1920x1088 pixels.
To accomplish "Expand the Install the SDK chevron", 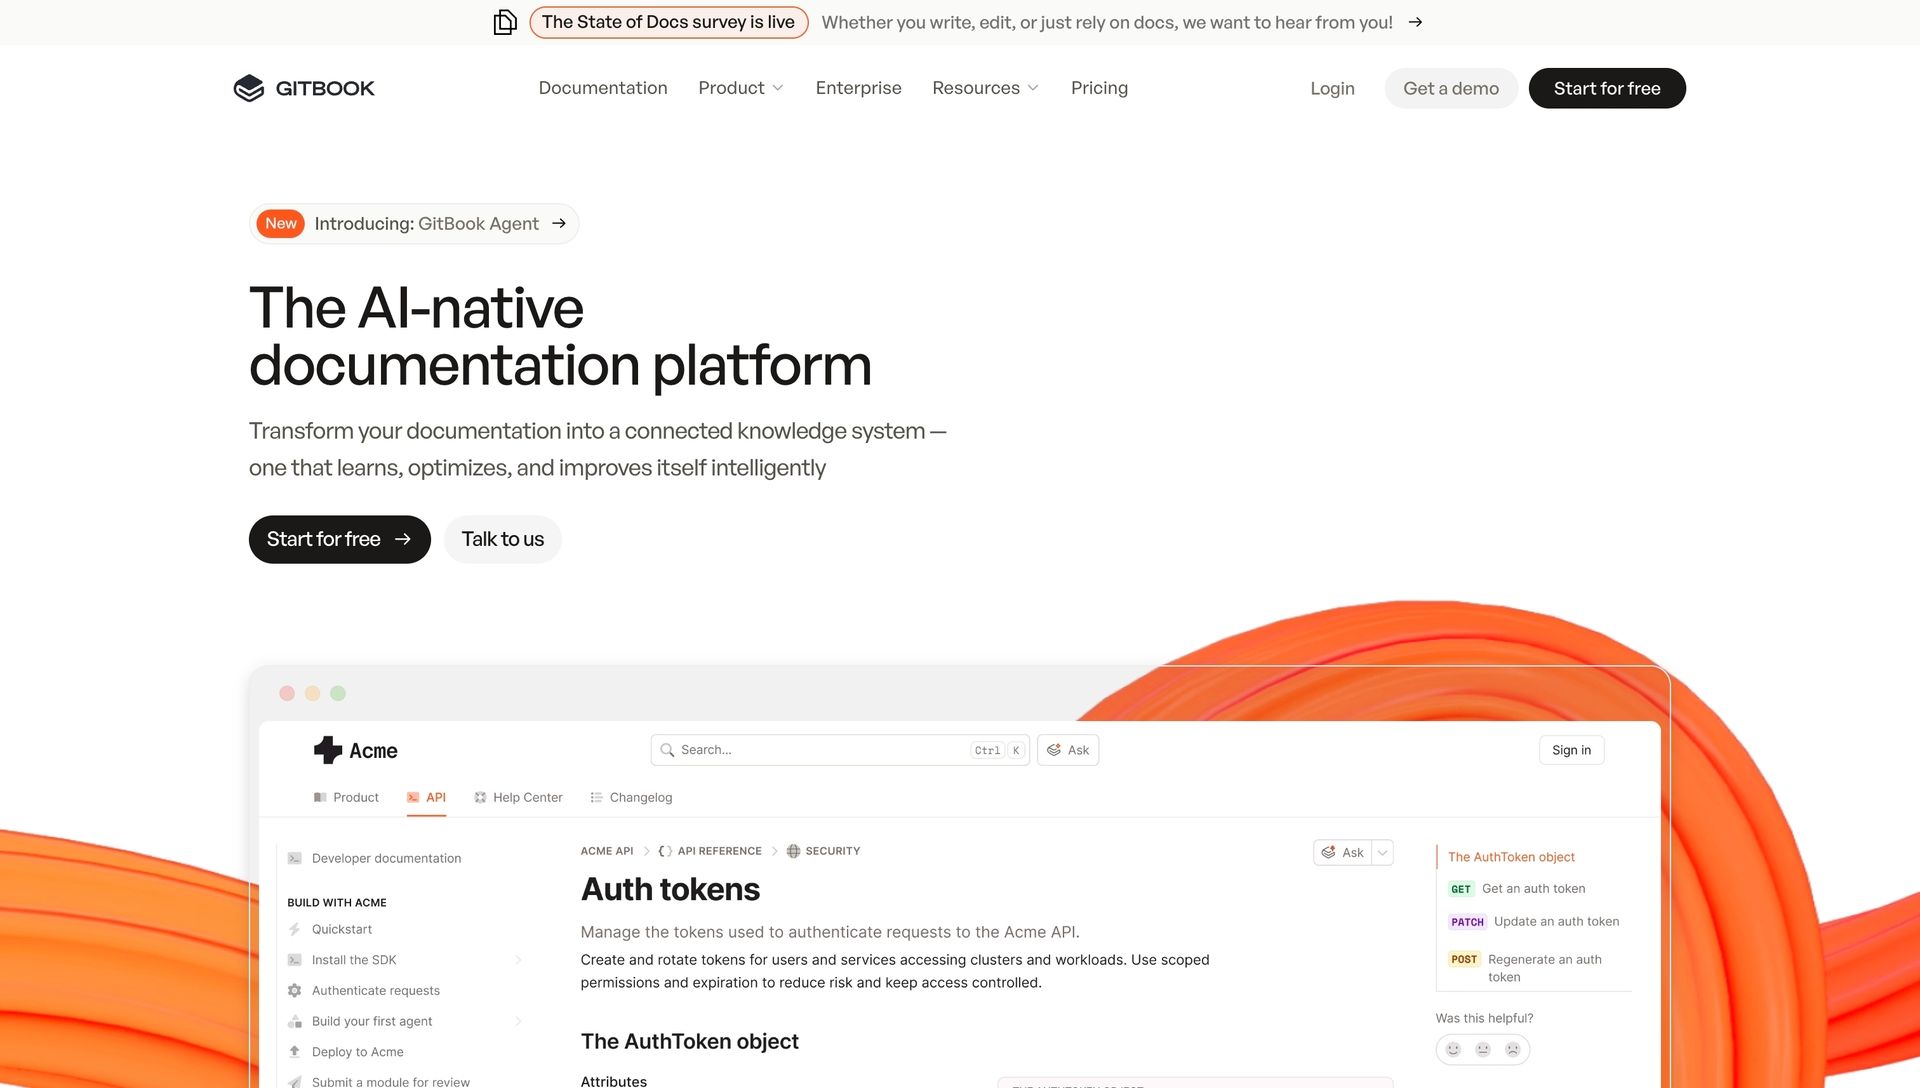I will coord(518,960).
